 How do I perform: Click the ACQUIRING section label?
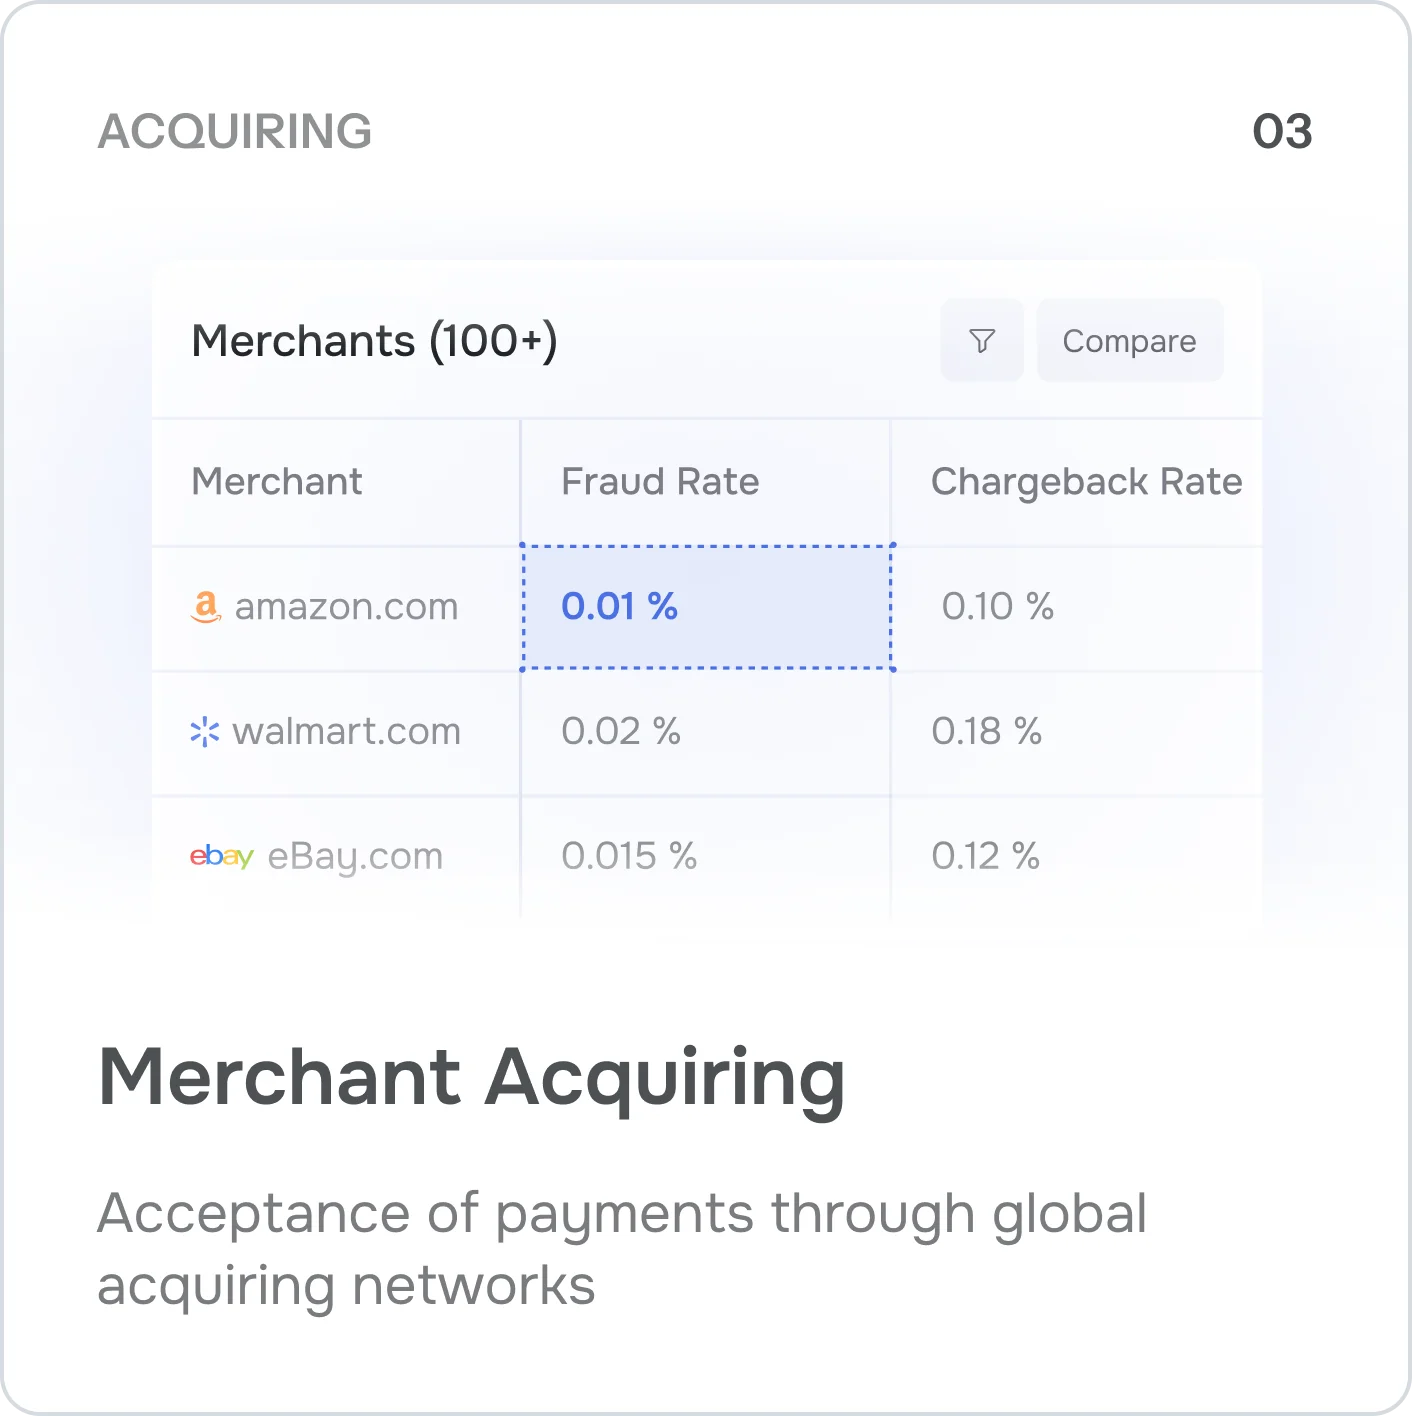235,131
